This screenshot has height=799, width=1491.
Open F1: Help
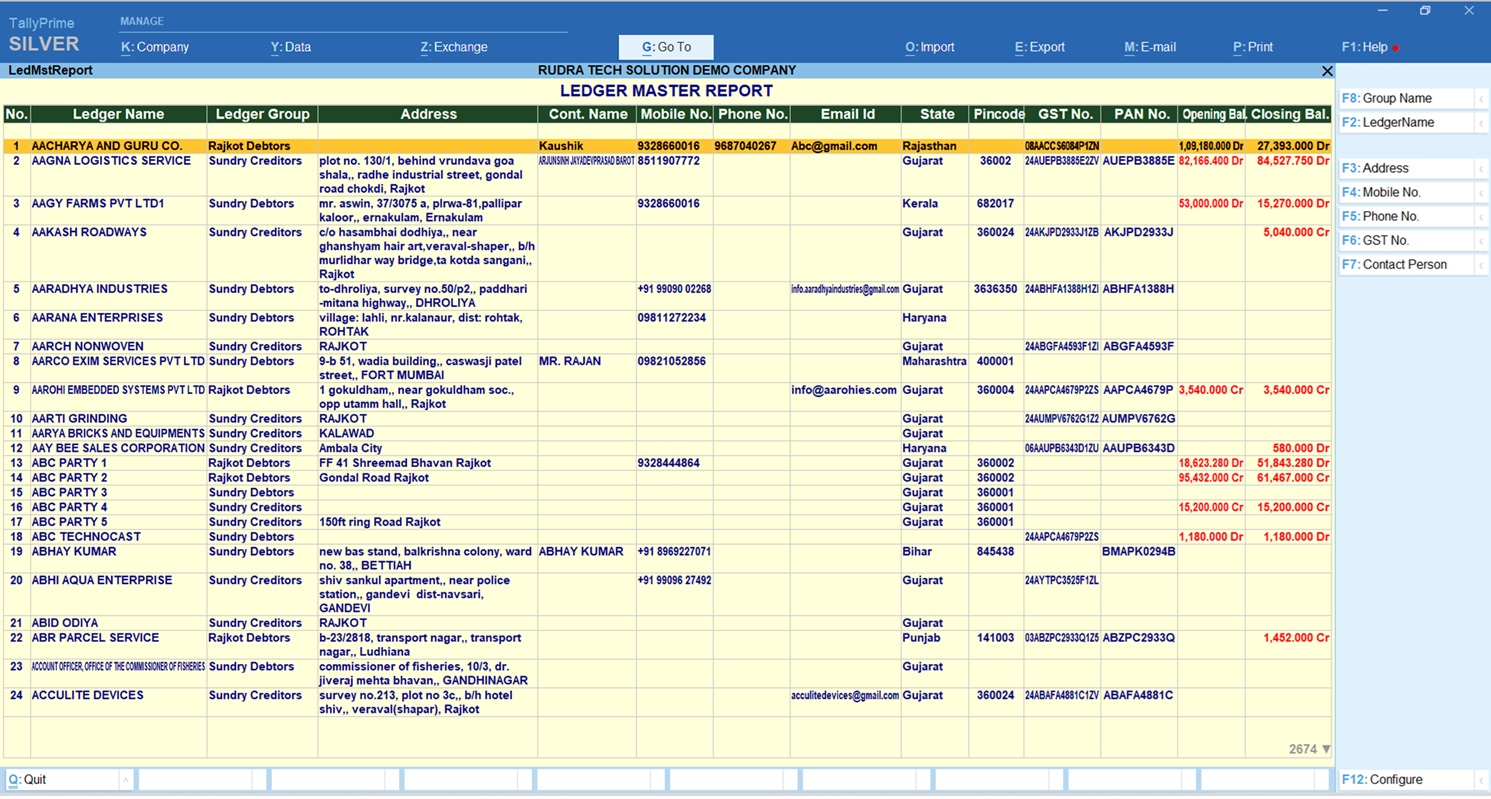coord(1365,47)
